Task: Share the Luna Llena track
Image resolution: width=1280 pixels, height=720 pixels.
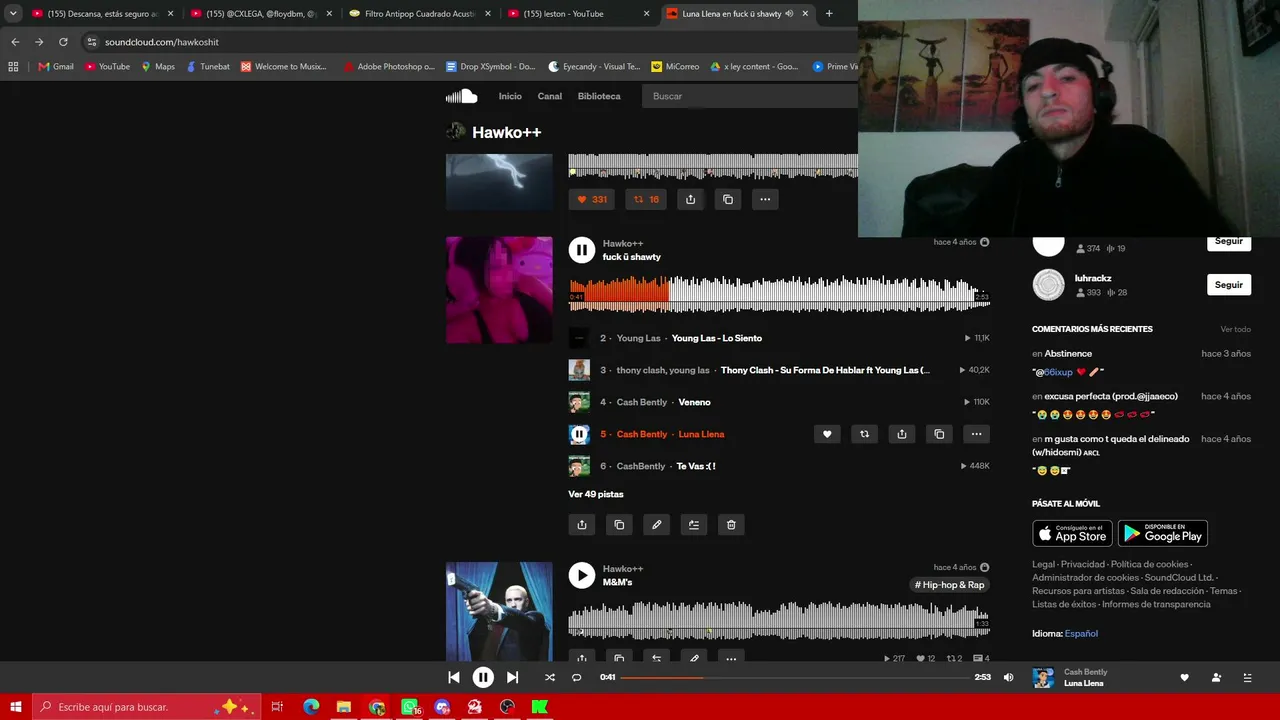Action: [x=902, y=434]
